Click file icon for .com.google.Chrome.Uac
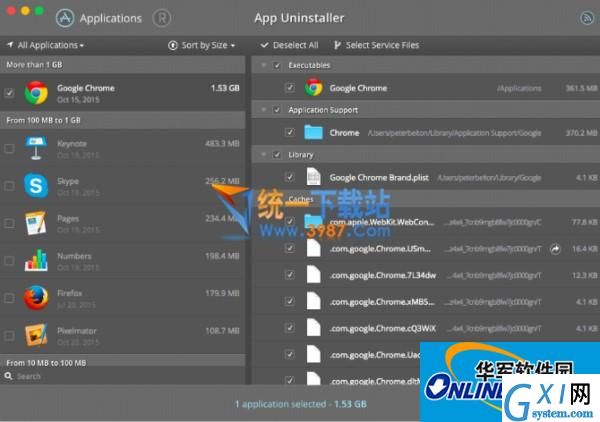600x422 pixels. 313,354
